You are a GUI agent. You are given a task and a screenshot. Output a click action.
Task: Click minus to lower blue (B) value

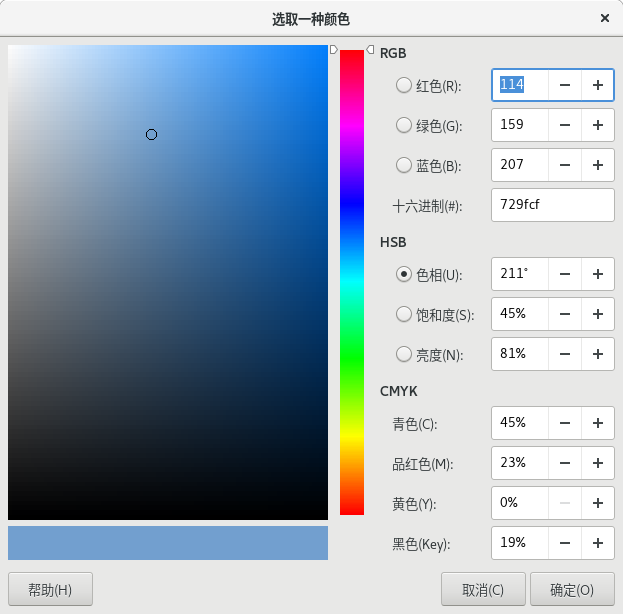point(565,165)
